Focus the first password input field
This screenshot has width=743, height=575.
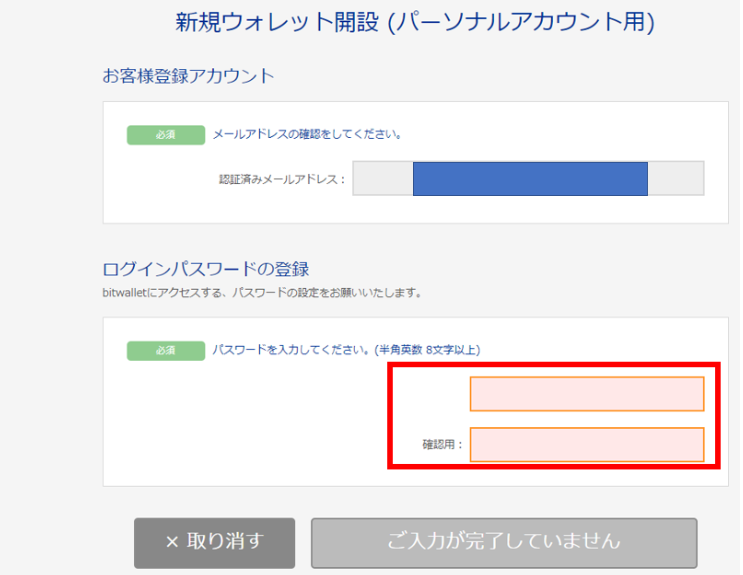pyautogui.click(x=587, y=394)
